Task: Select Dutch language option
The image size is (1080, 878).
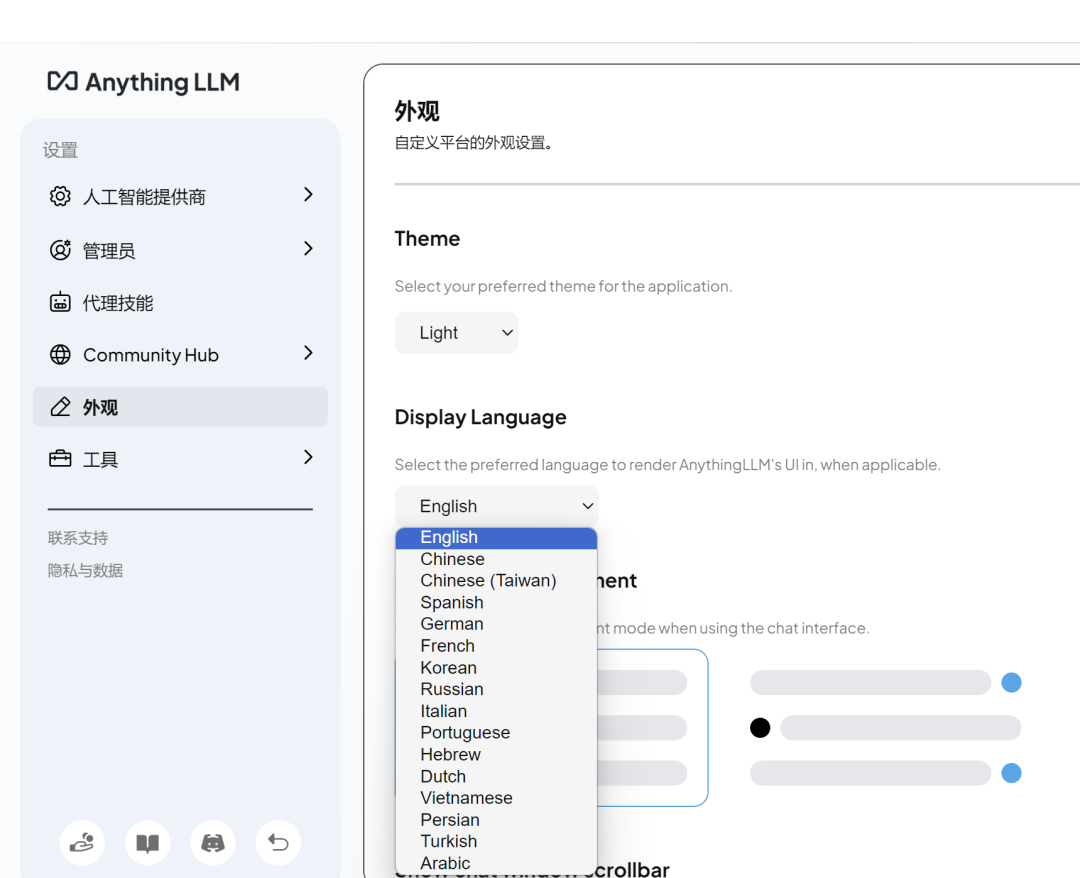Action: [x=496, y=777]
